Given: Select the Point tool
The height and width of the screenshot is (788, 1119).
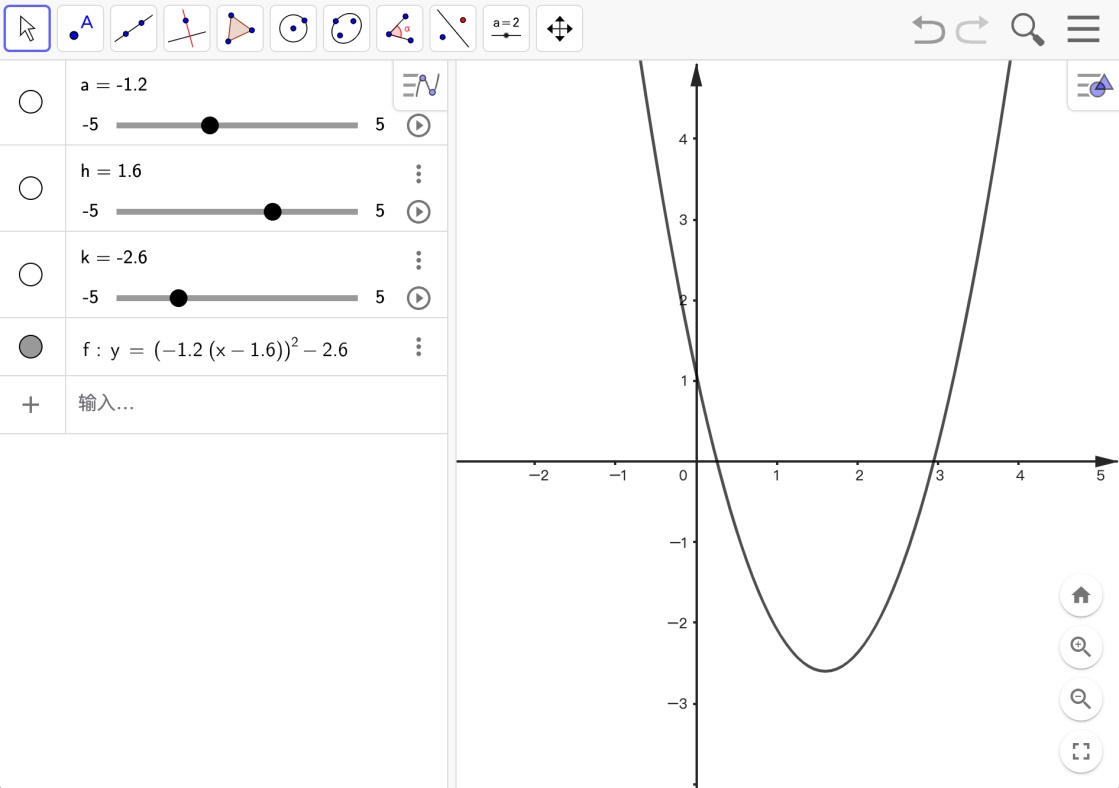Looking at the screenshot, I should (80, 29).
